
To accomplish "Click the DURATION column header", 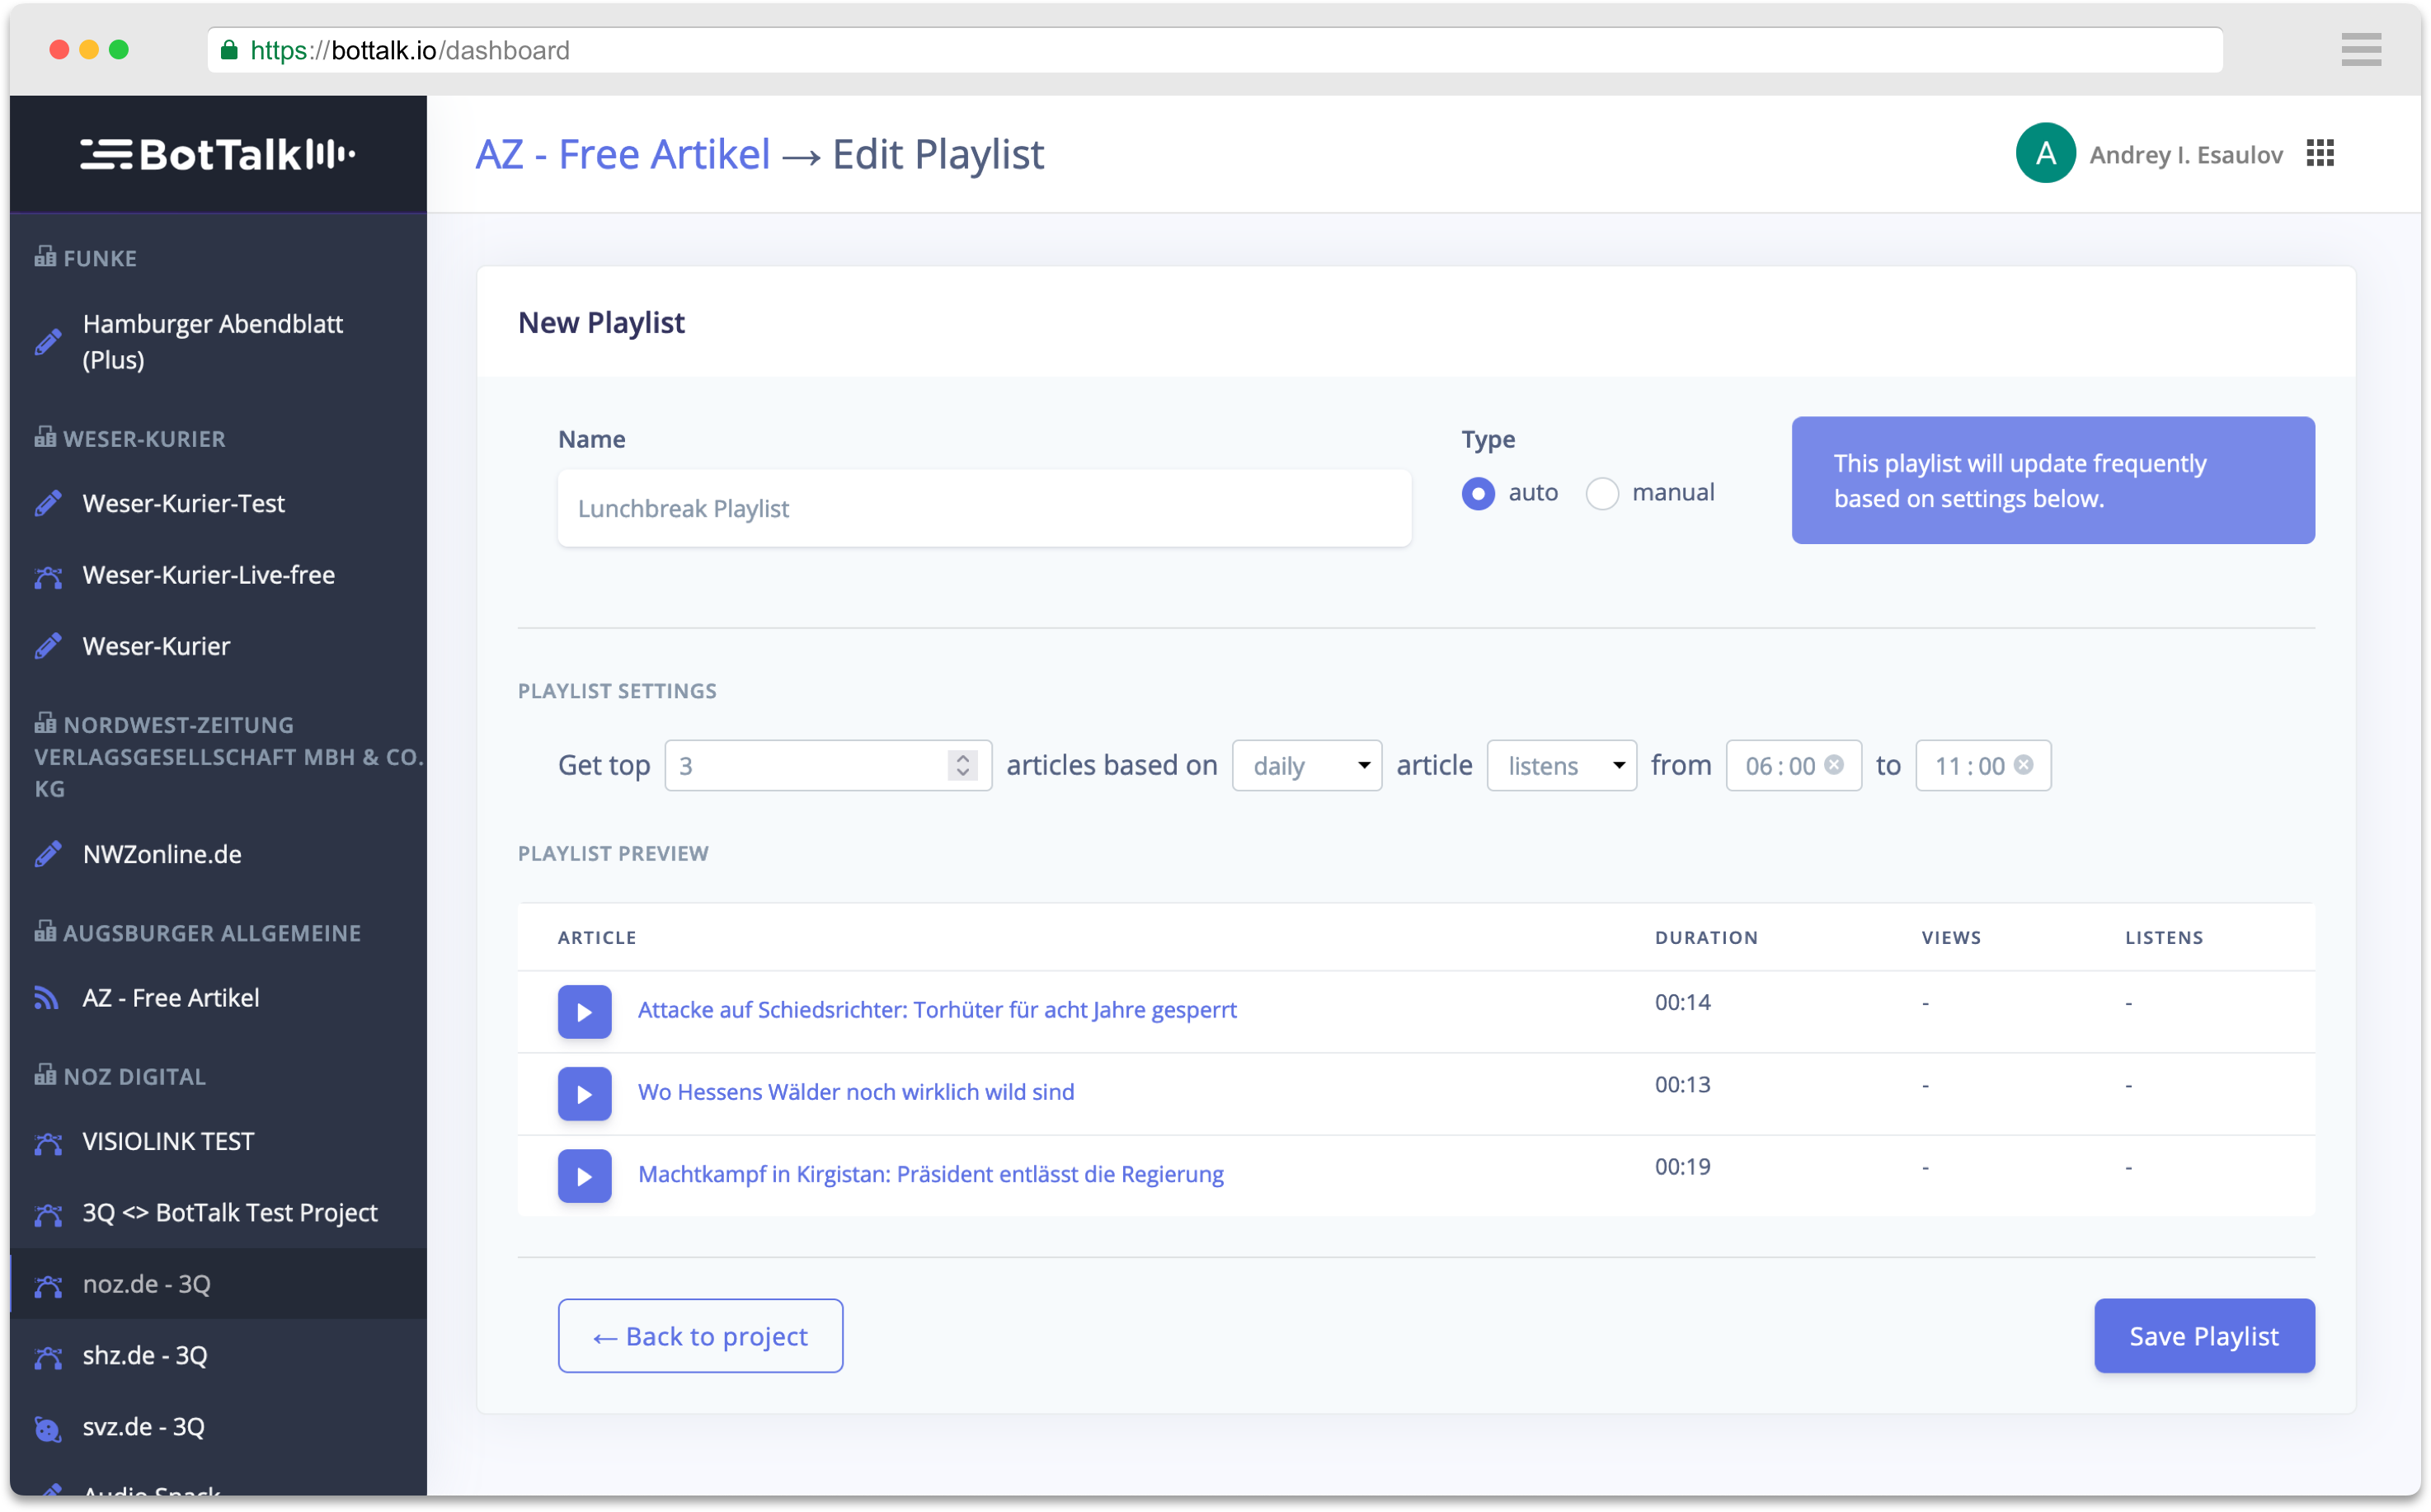I will [x=1705, y=937].
